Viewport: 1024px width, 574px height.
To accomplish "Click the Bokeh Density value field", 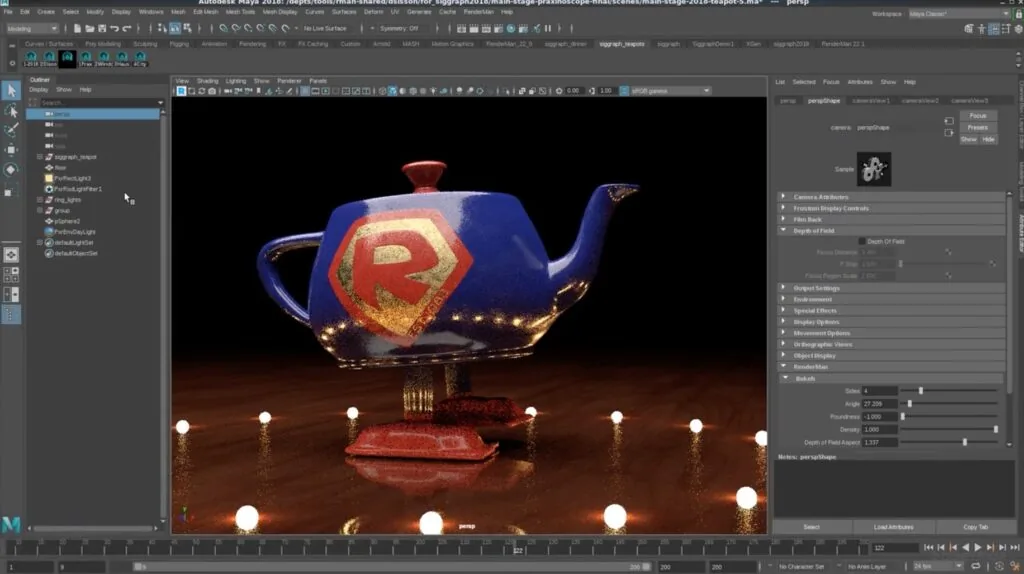I will click(879, 430).
